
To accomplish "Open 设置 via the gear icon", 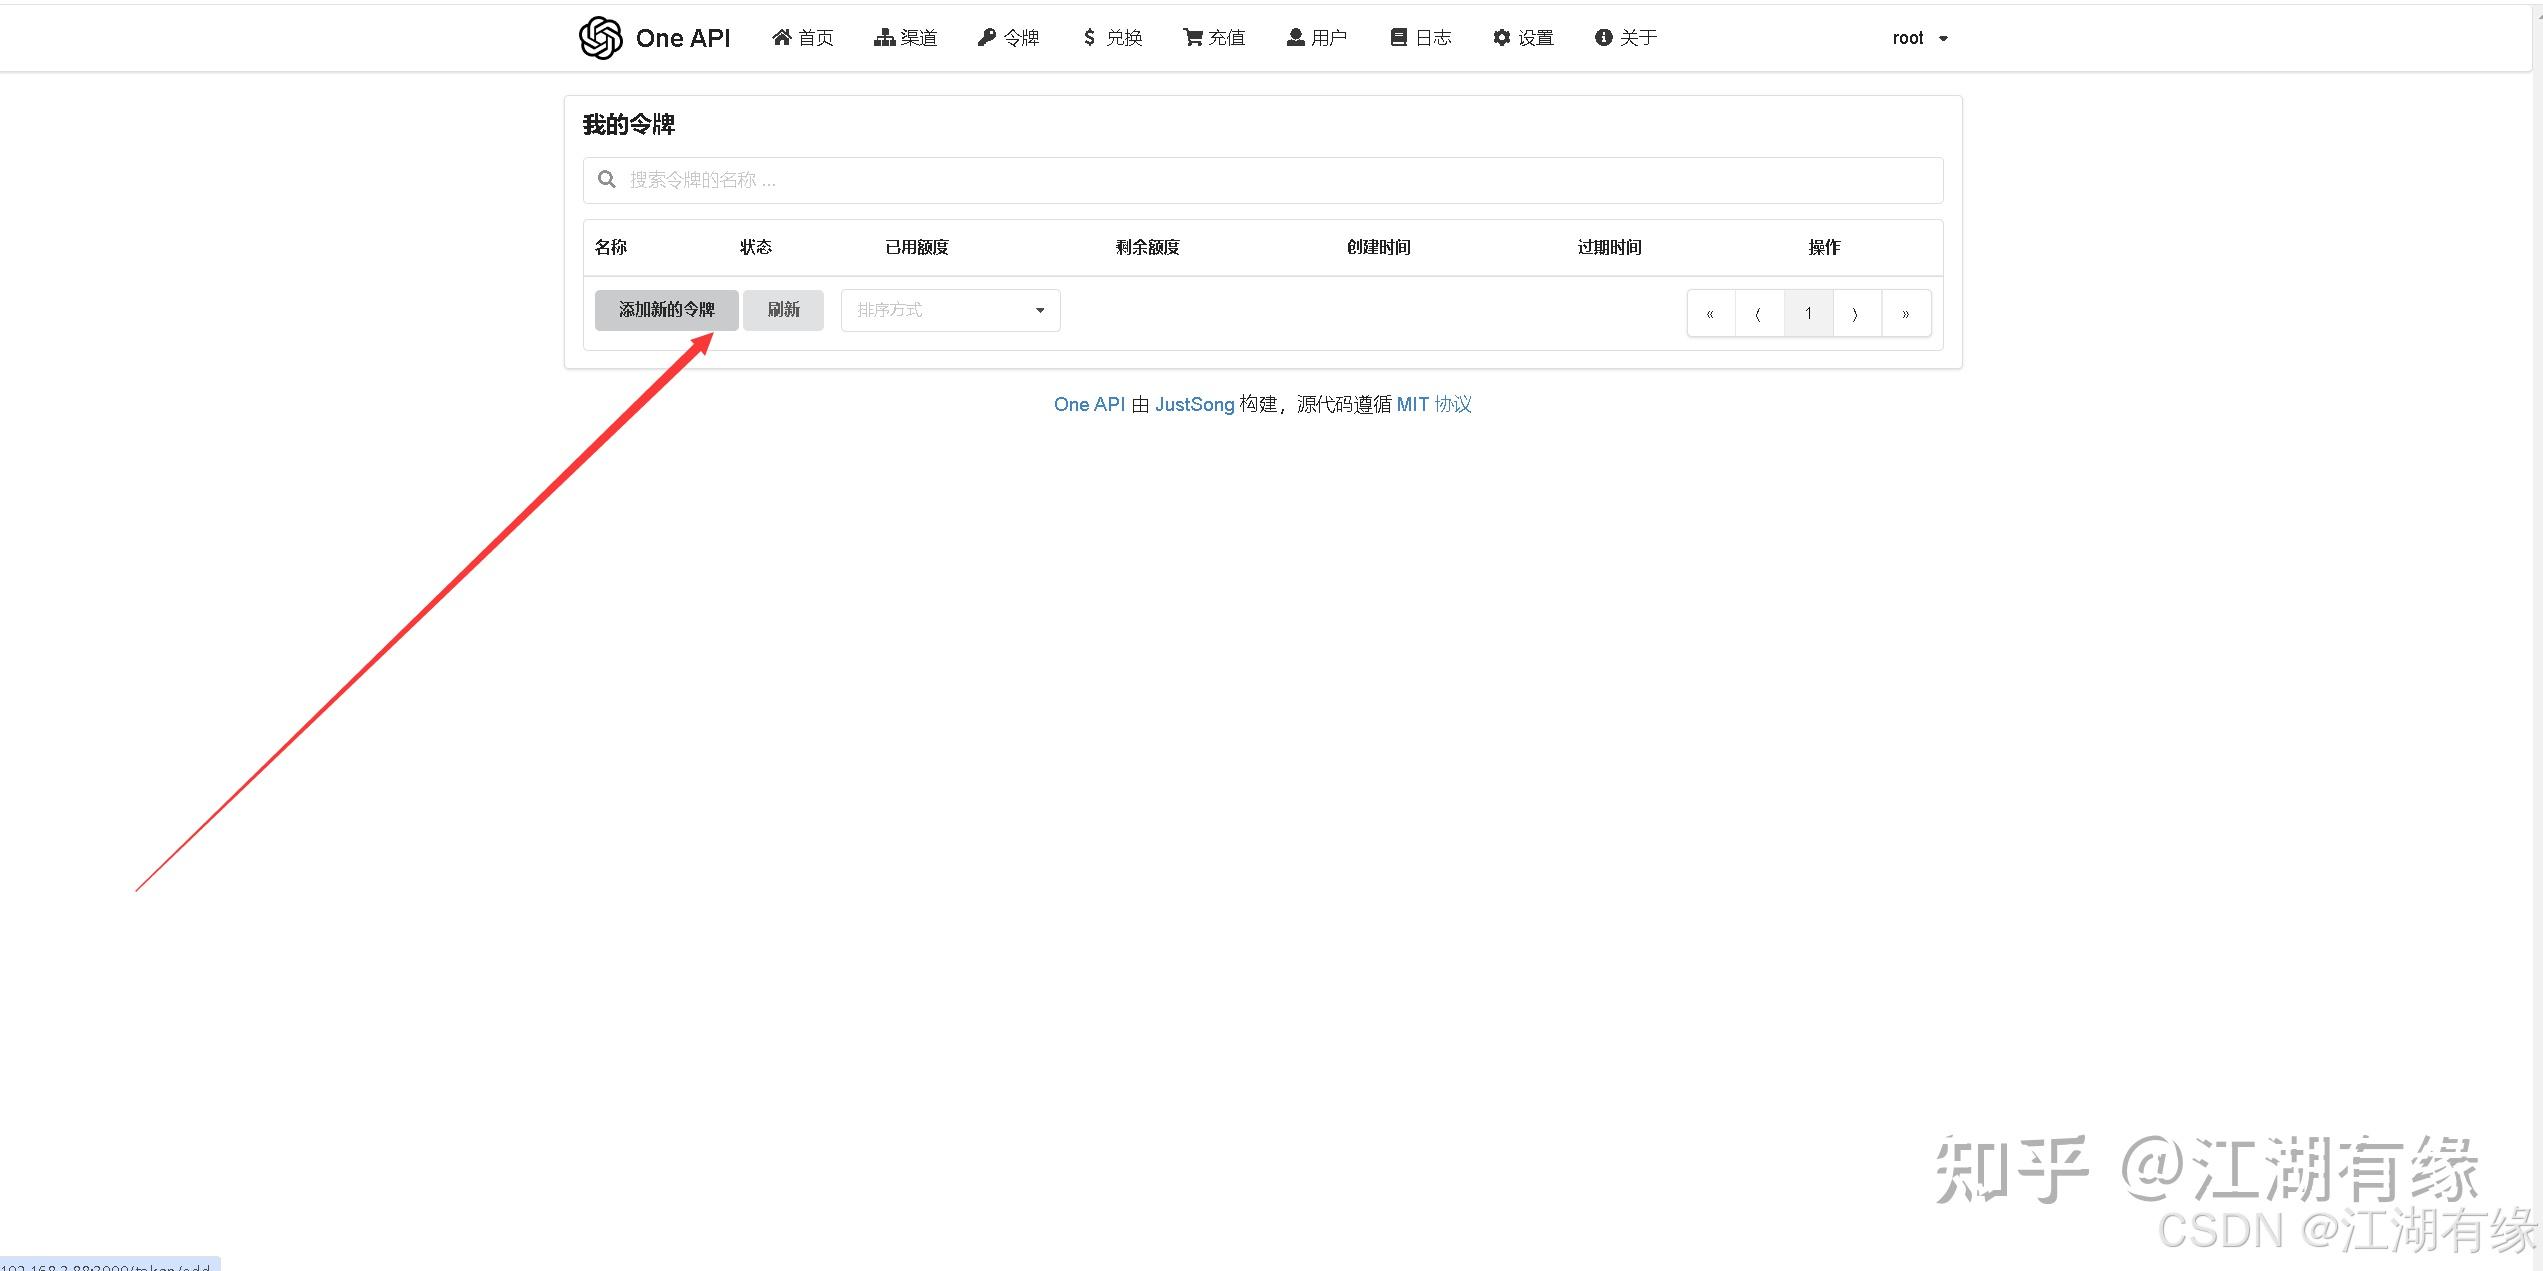I will click(1501, 37).
